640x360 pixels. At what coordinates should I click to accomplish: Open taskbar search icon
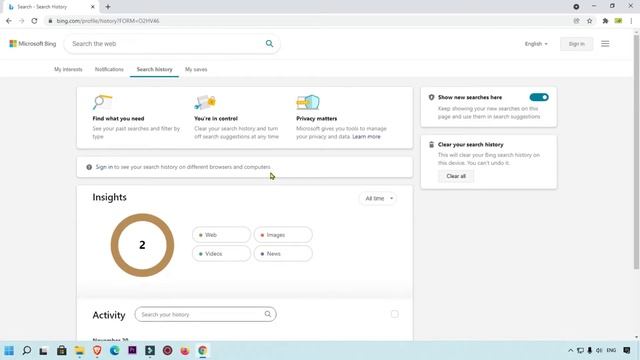[x=27, y=351]
